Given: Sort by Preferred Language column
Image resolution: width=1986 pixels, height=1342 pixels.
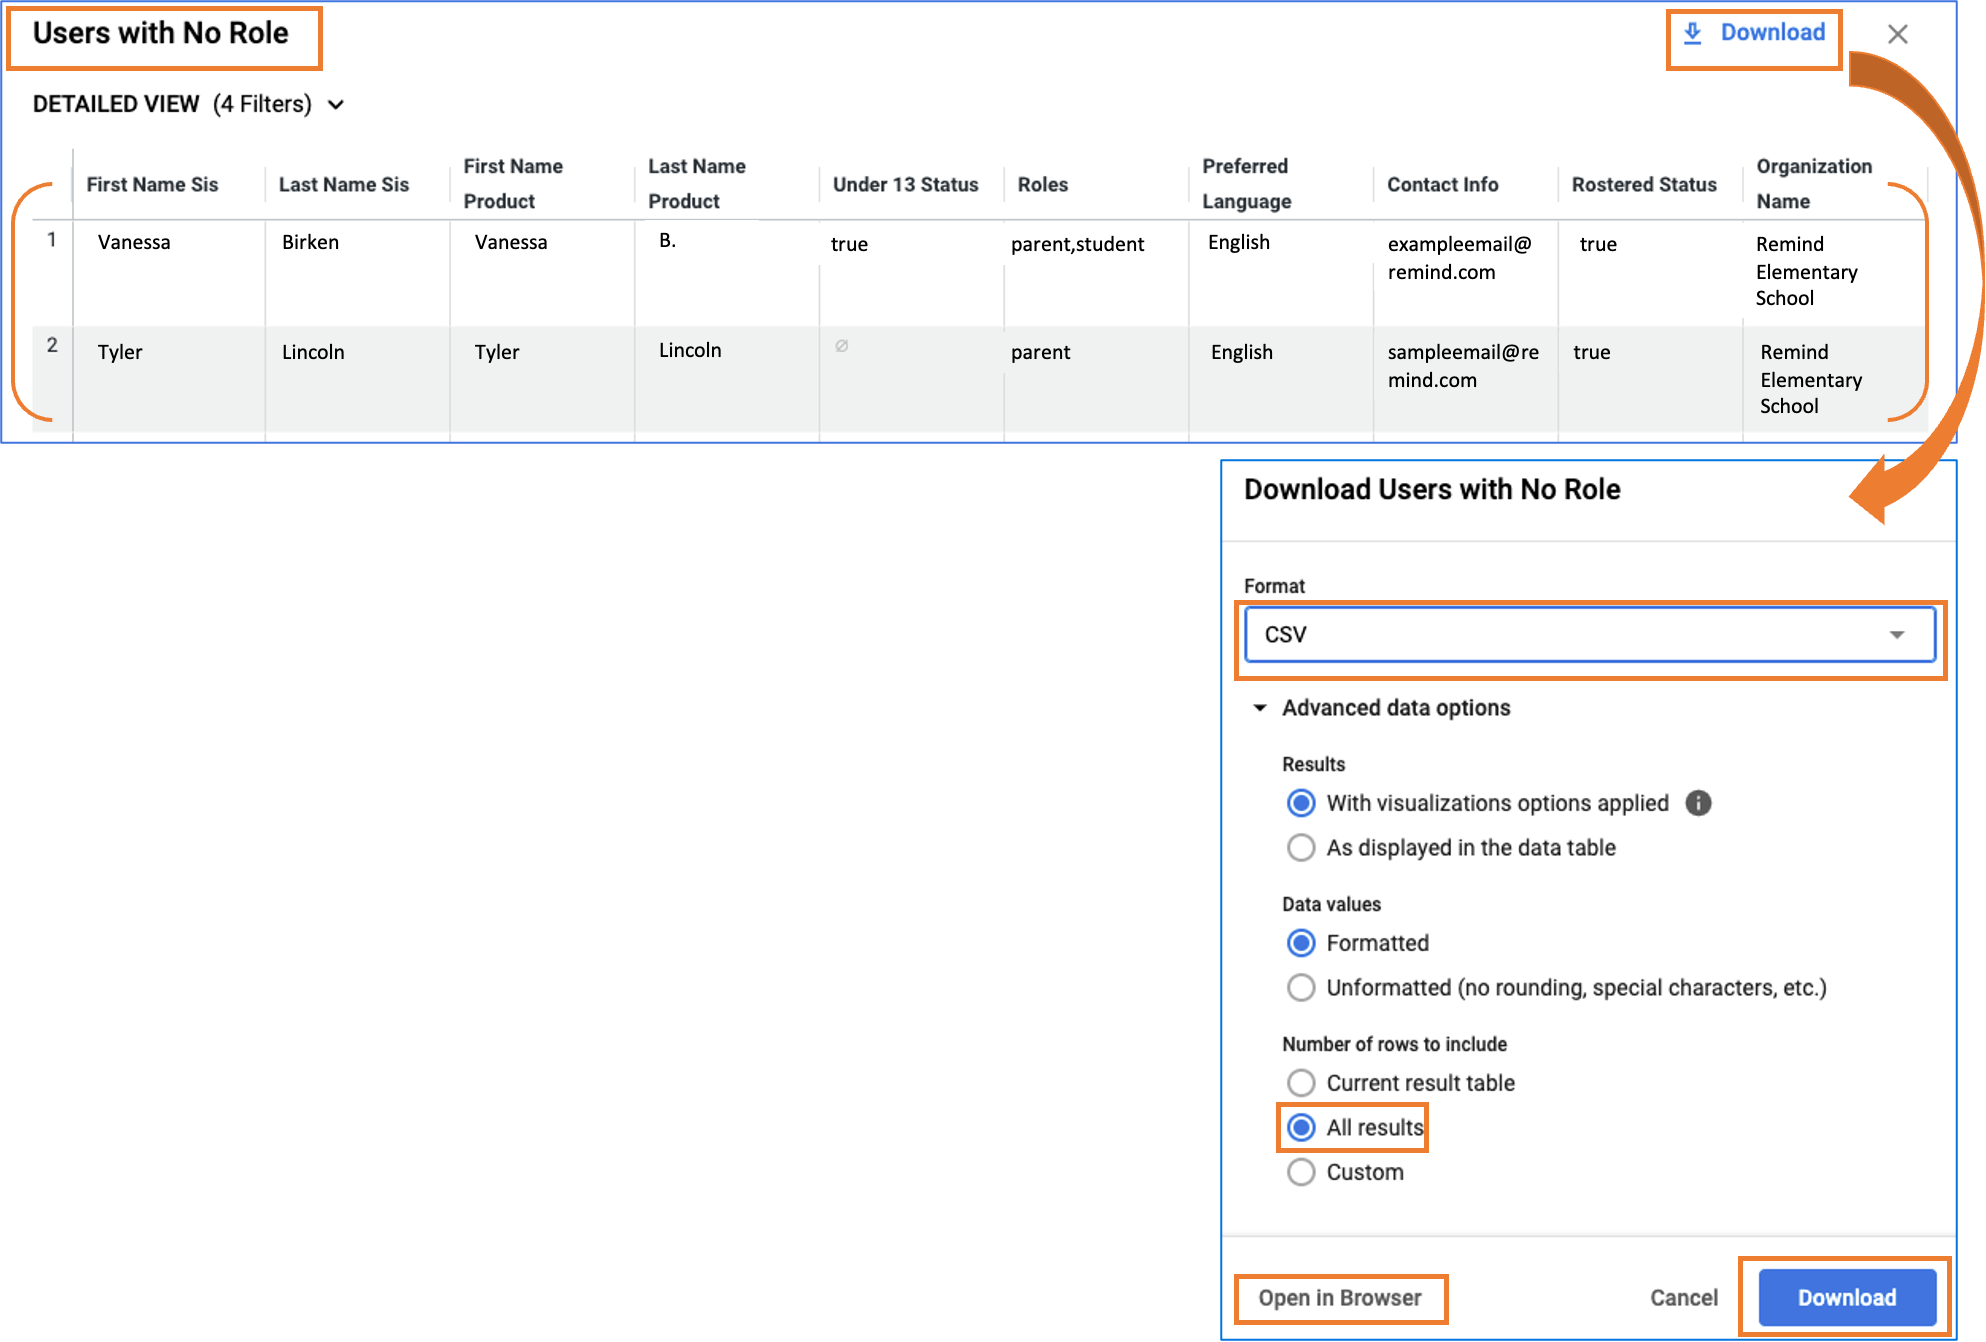Looking at the screenshot, I should click(1246, 184).
